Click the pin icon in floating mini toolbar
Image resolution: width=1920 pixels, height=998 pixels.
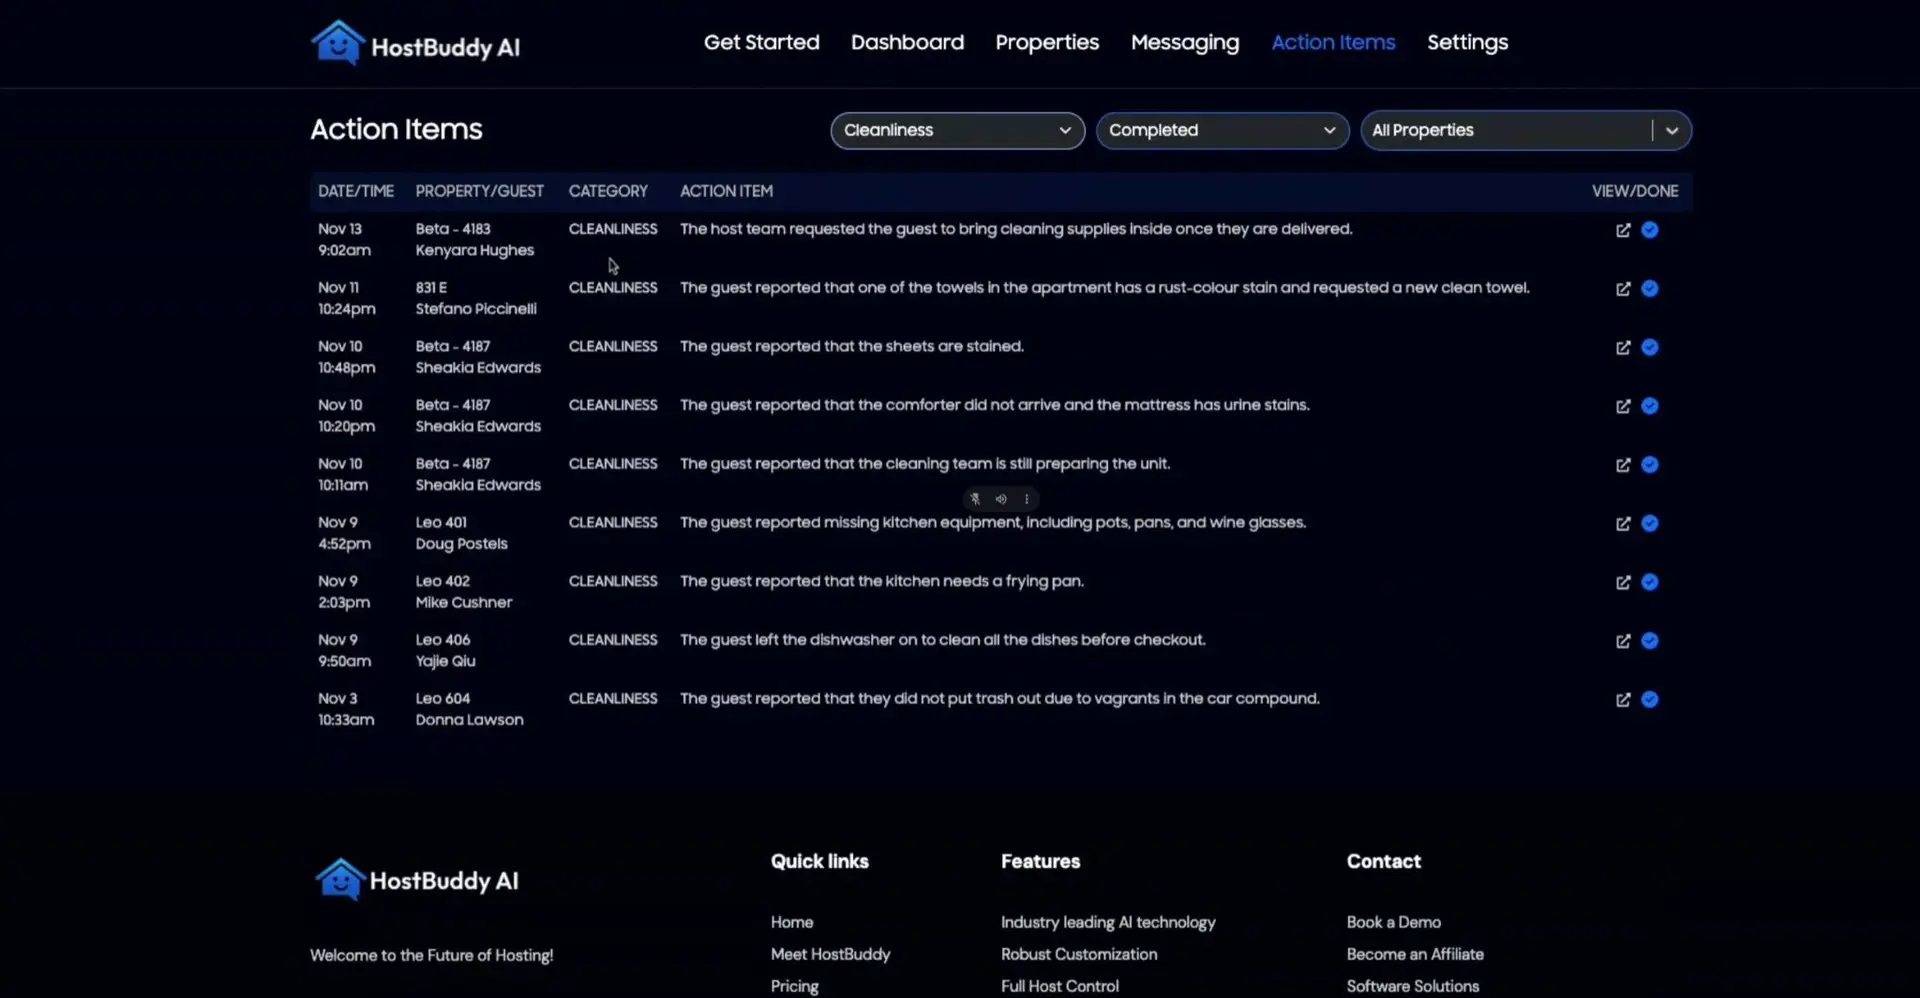975,499
